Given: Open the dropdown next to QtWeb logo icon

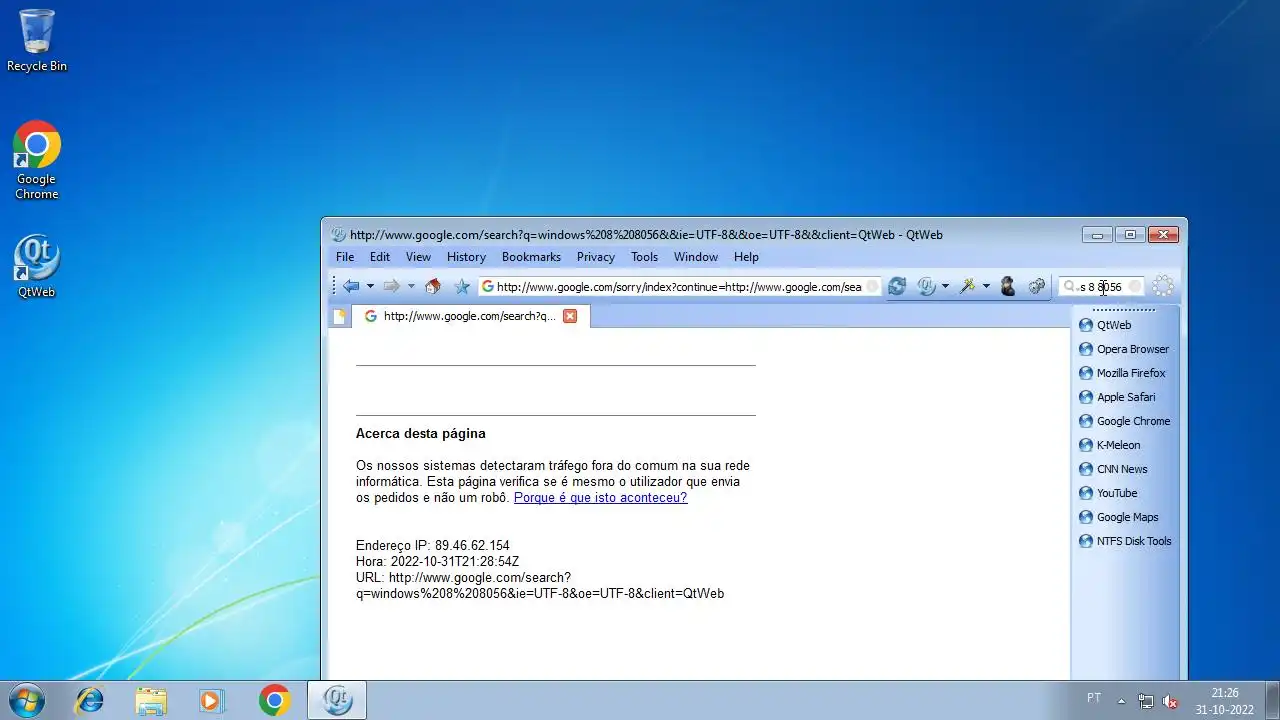Looking at the screenshot, I should 945,286.
